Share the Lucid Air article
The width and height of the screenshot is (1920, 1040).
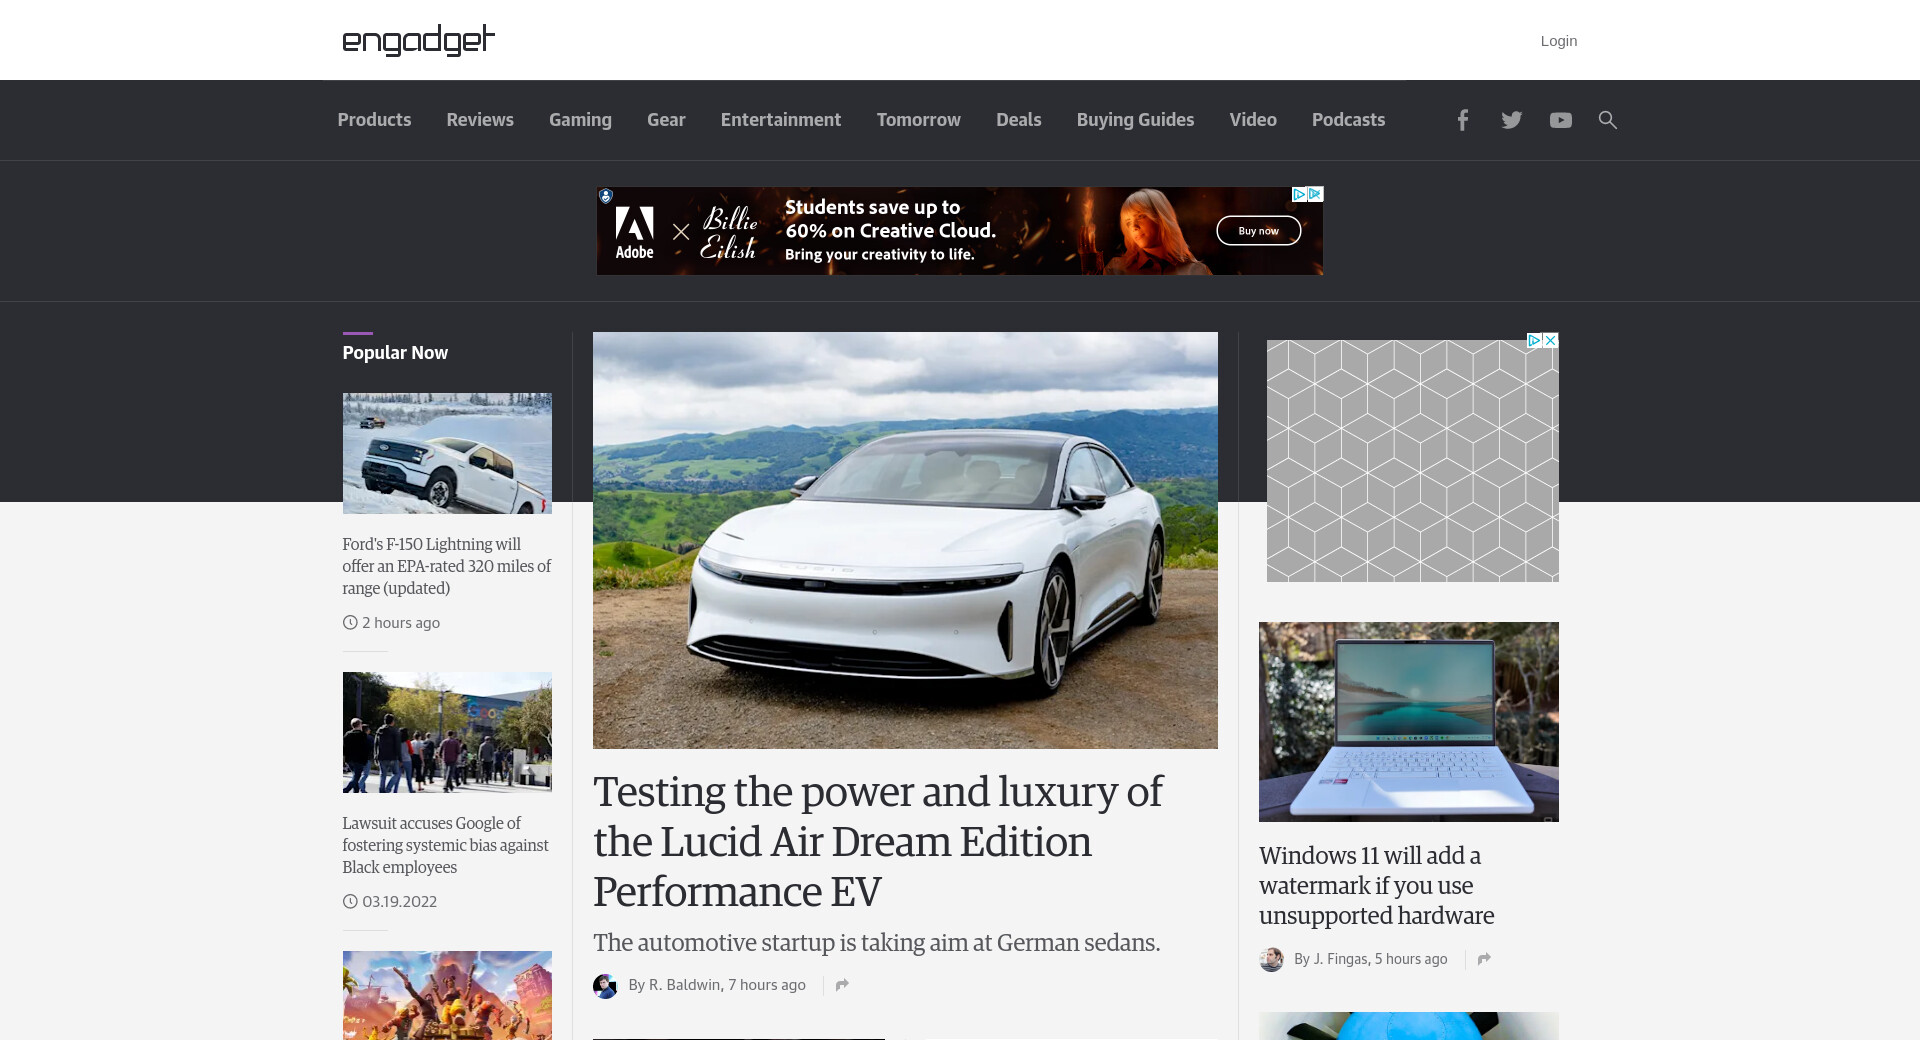[x=842, y=985]
